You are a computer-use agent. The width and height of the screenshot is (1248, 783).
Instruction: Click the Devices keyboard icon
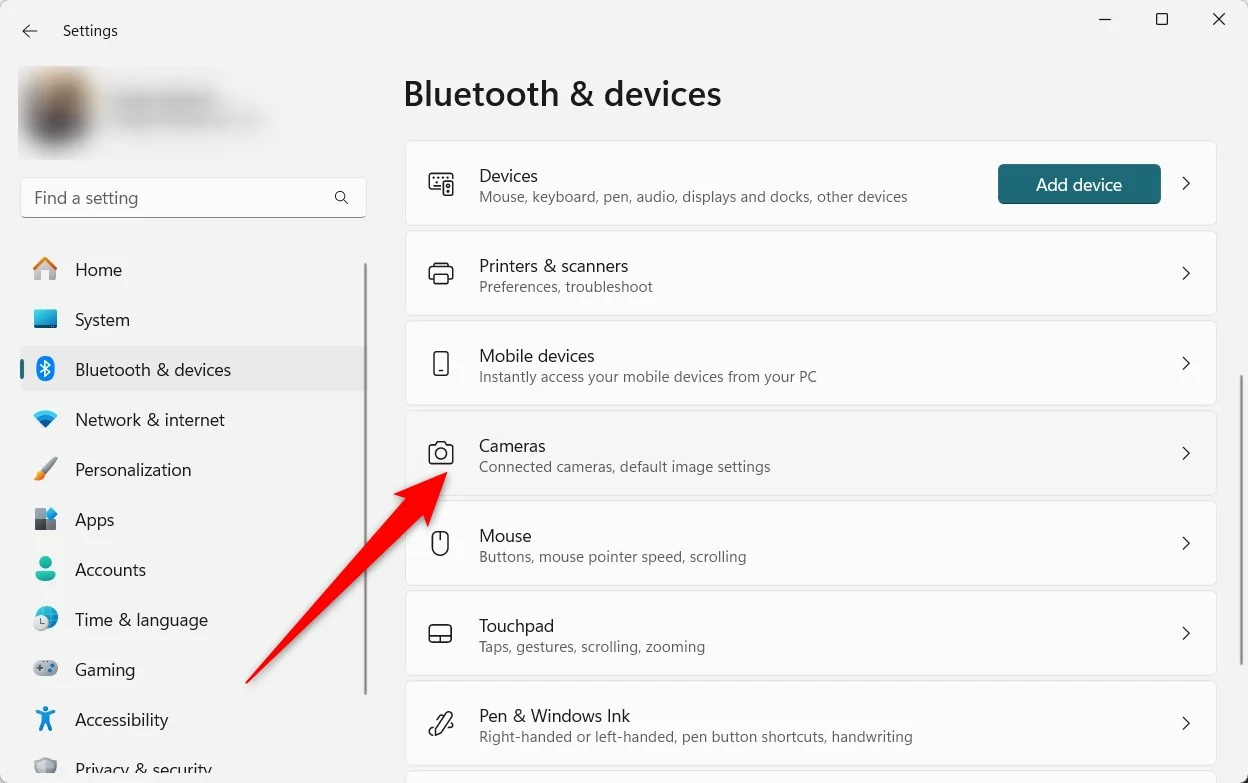pyautogui.click(x=441, y=184)
